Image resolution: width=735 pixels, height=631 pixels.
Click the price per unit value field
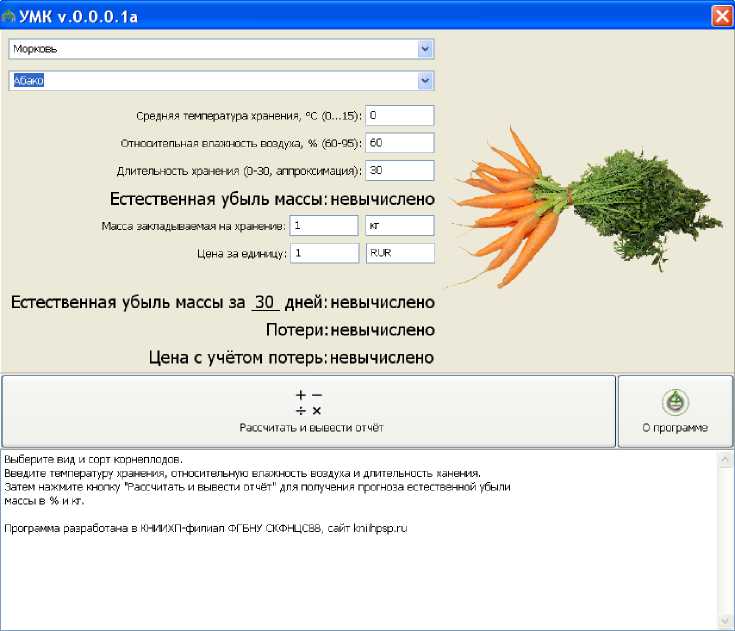point(324,253)
